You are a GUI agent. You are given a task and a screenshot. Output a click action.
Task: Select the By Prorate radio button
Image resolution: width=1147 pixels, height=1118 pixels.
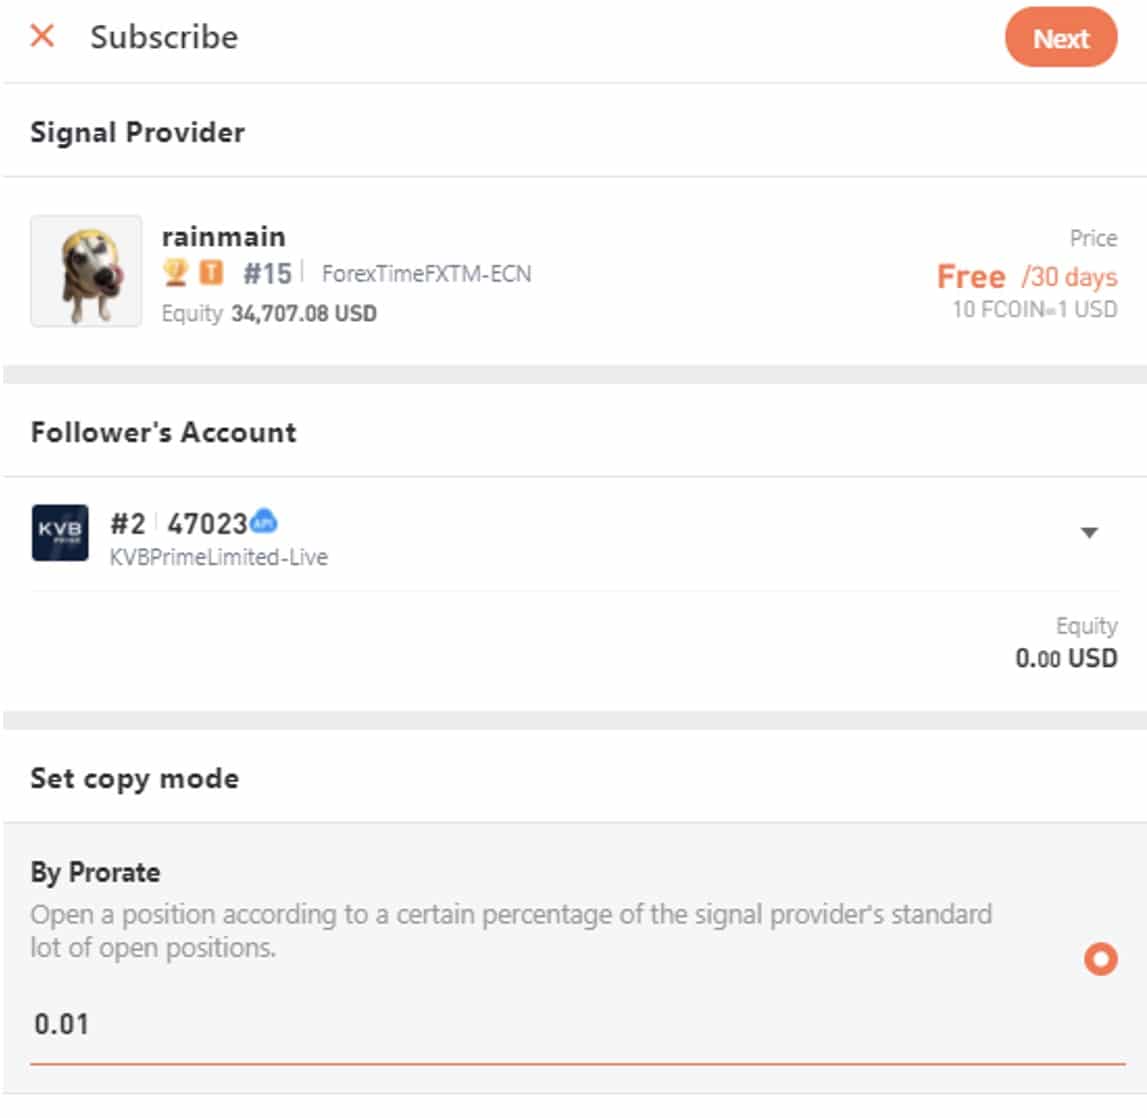tap(1100, 960)
